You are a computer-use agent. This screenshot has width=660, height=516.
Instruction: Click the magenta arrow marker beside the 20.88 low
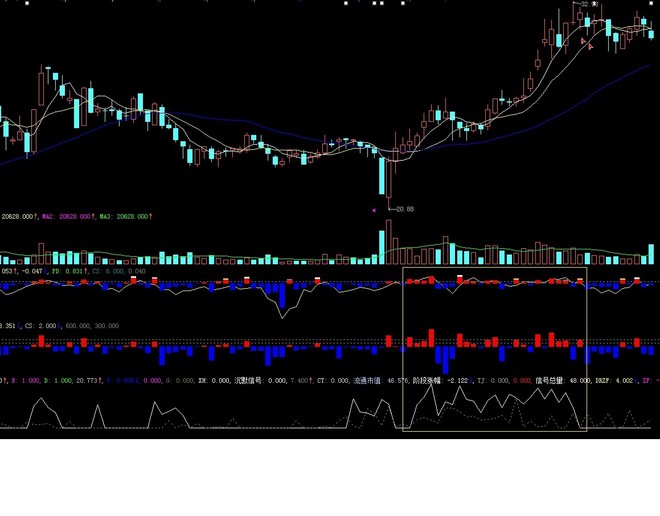point(373,210)
